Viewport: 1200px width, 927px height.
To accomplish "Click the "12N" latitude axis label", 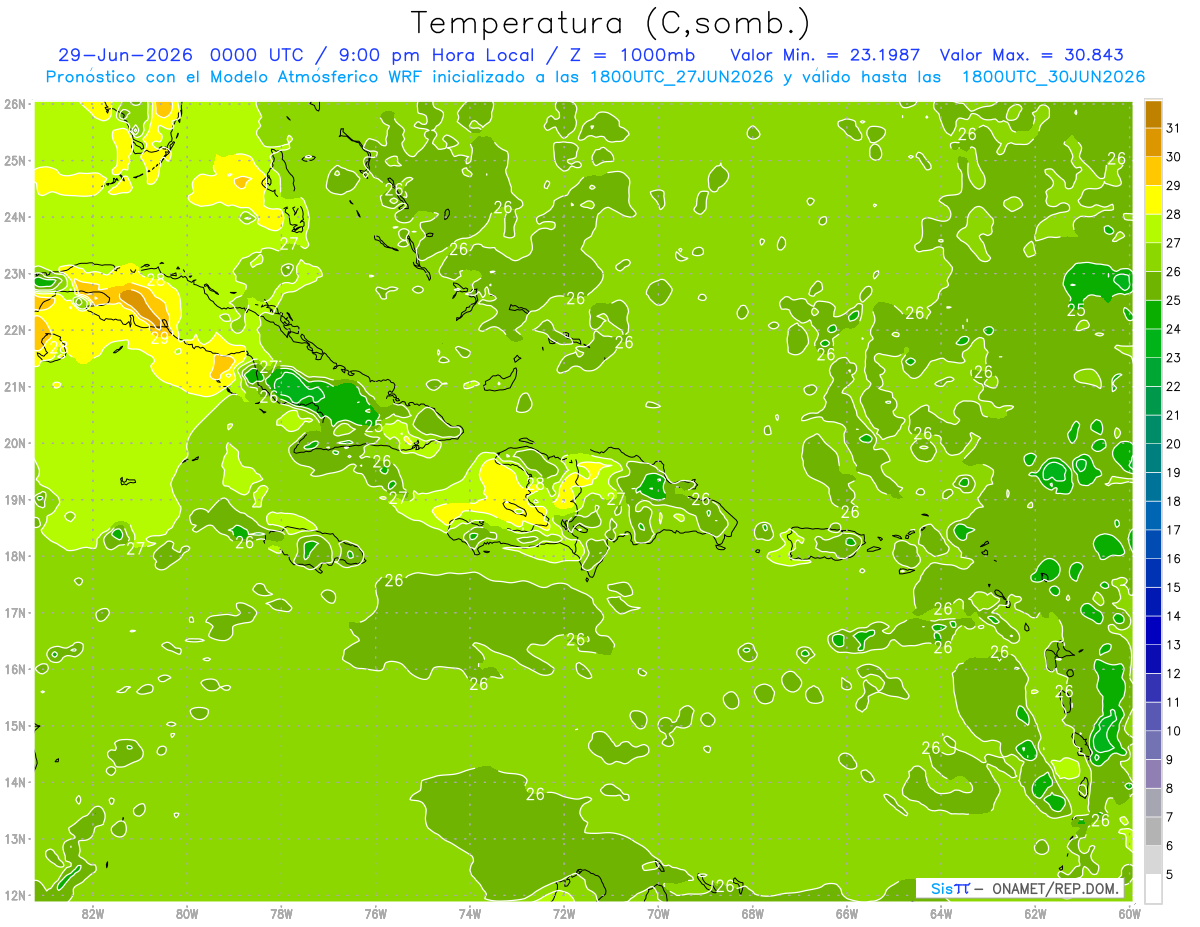I will 15,895.
